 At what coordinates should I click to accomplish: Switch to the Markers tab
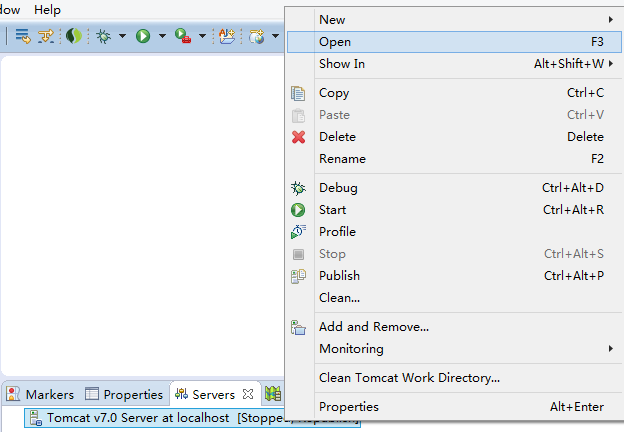(41, 394)
